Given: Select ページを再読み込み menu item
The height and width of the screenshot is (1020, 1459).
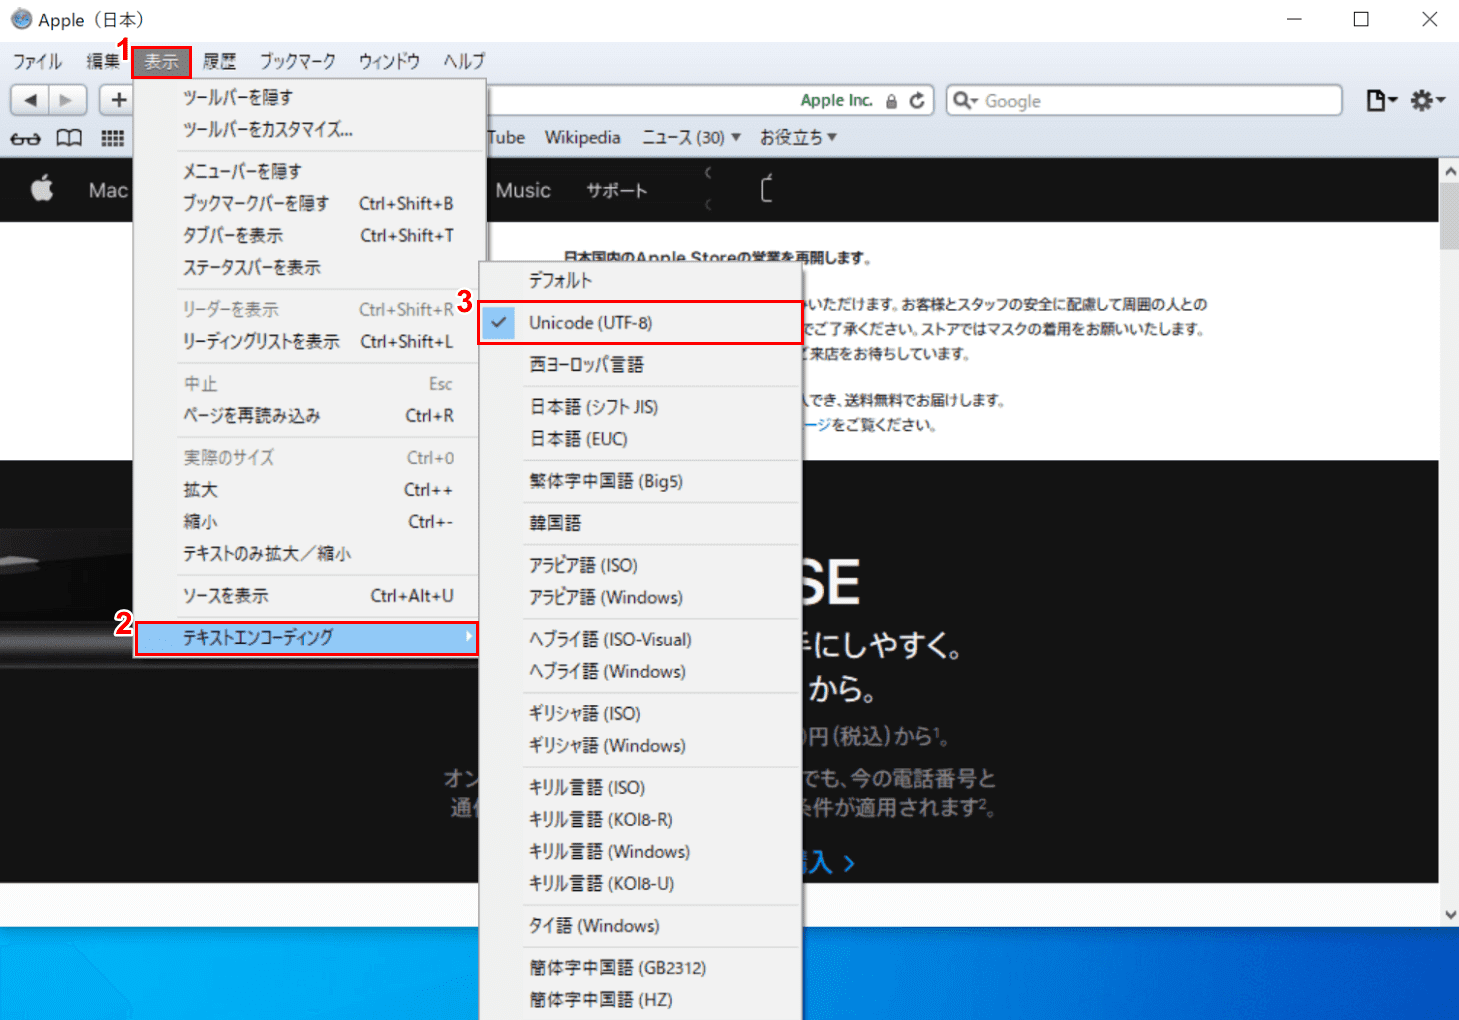Looking at the screenshot, I should point(307,415).
